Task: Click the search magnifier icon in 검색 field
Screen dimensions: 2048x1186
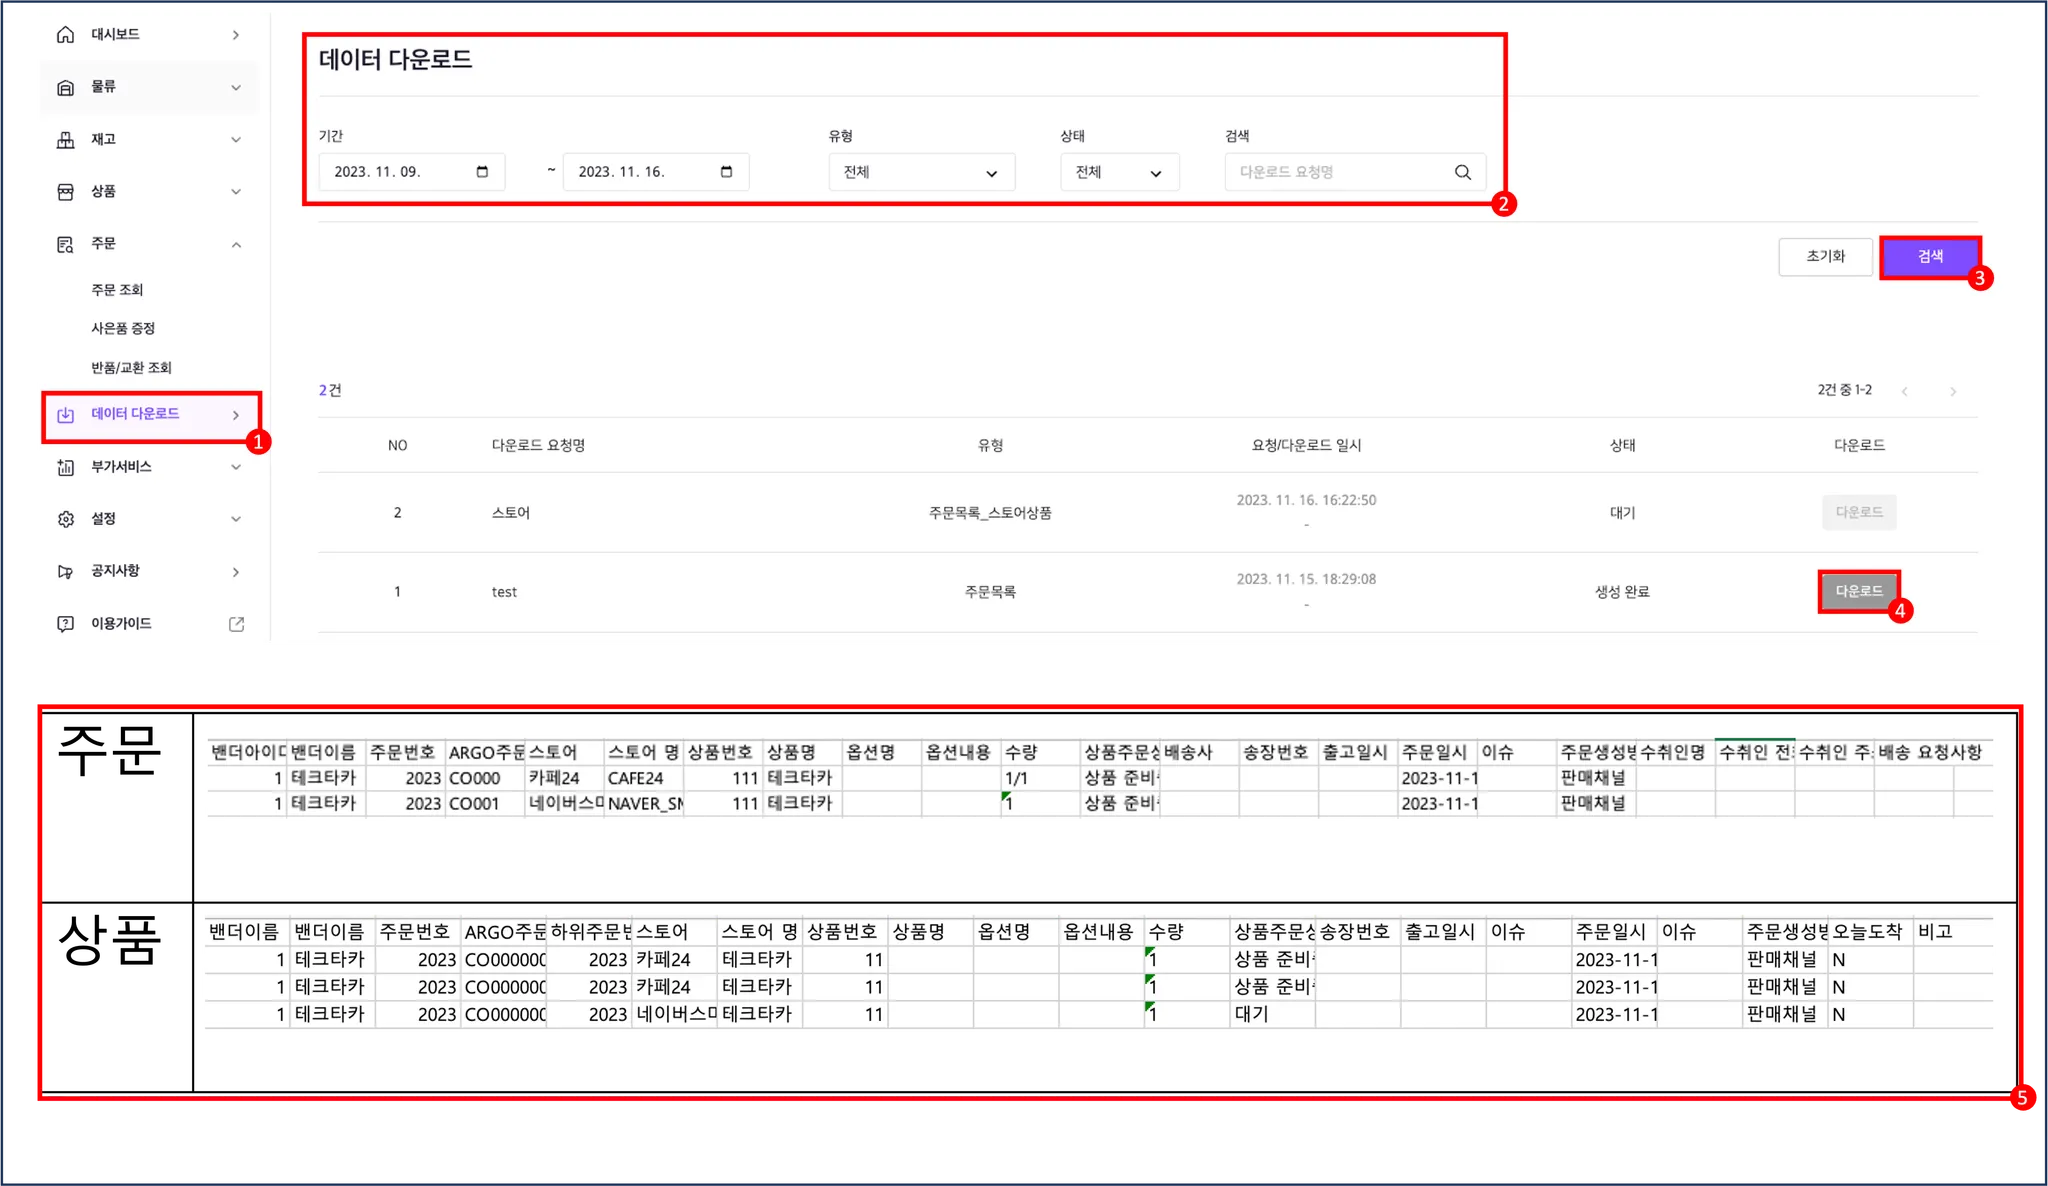Action: point(1462,172)
